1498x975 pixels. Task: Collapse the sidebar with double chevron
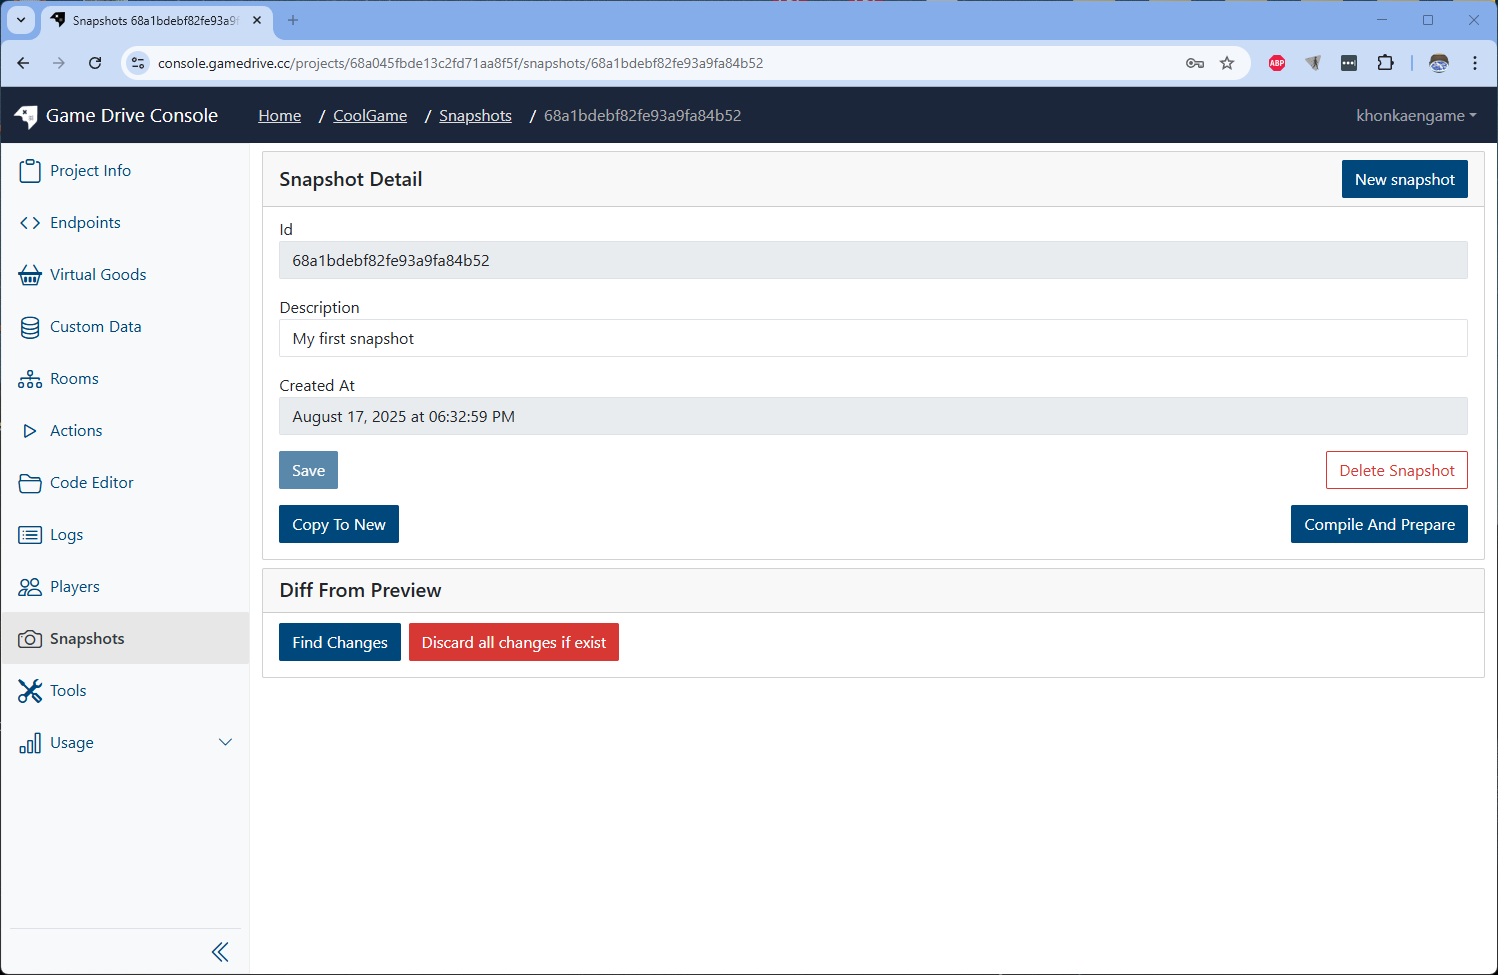tap(220, 952)
